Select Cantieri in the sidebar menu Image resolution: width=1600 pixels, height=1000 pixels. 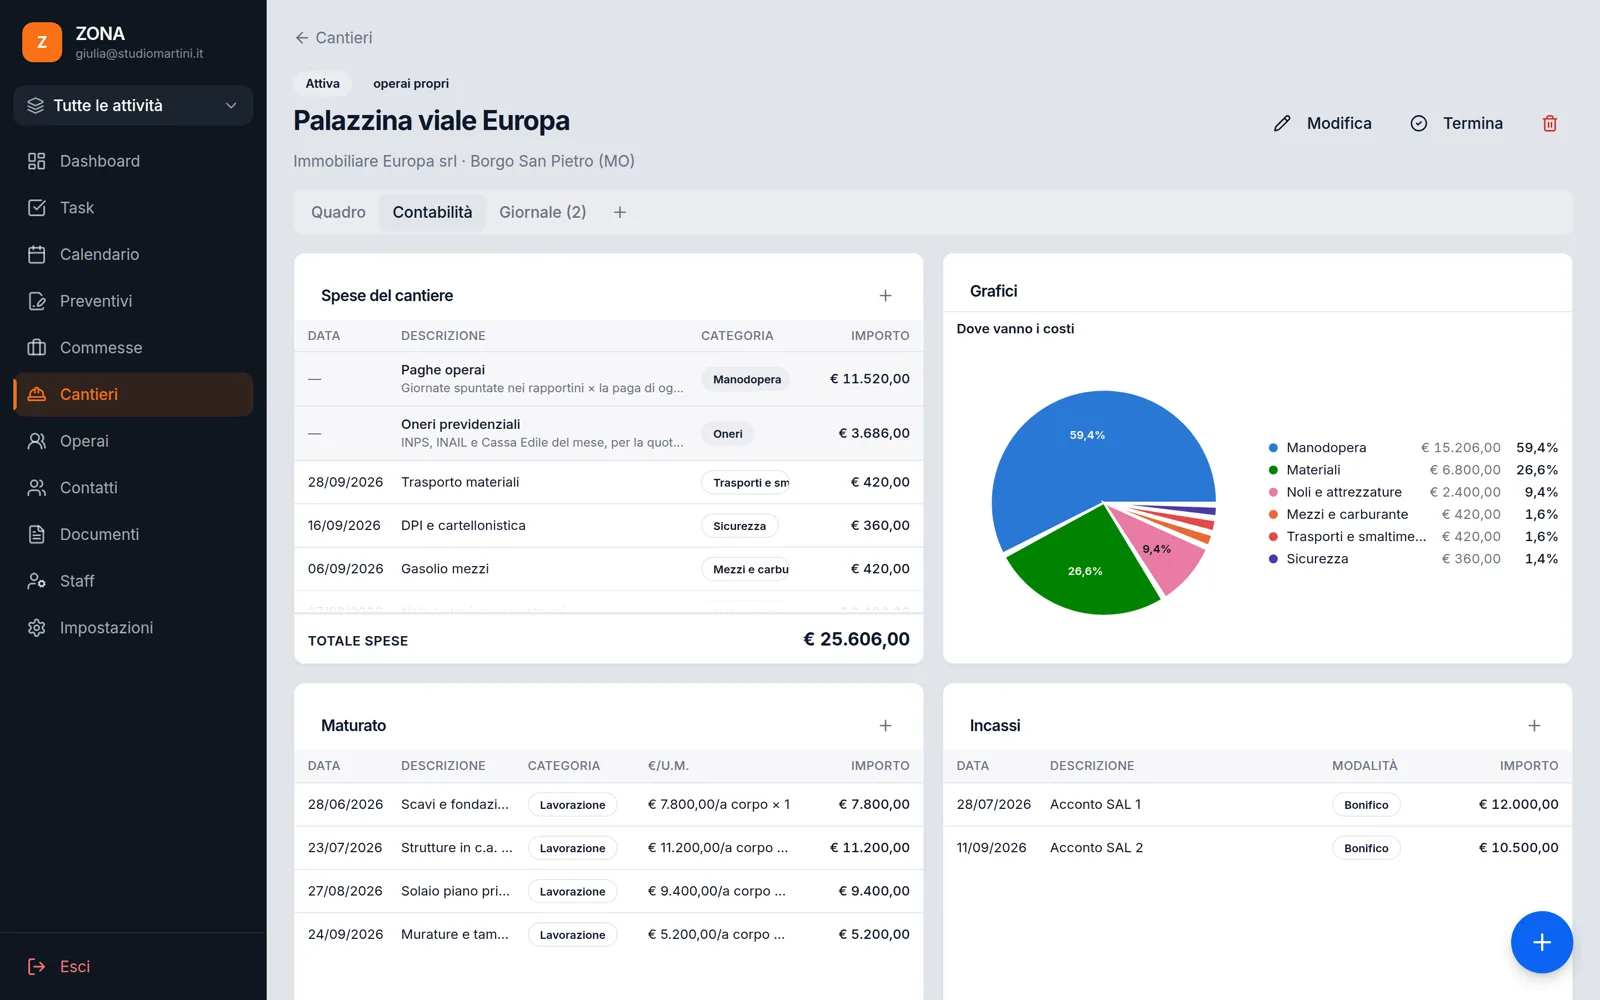coord(133,394)
